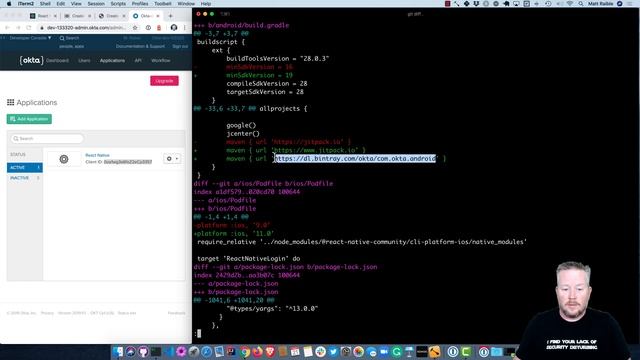Open the gear dropdown for React Native app
Screen dimensions: 640x360
[x=172, y=159]
